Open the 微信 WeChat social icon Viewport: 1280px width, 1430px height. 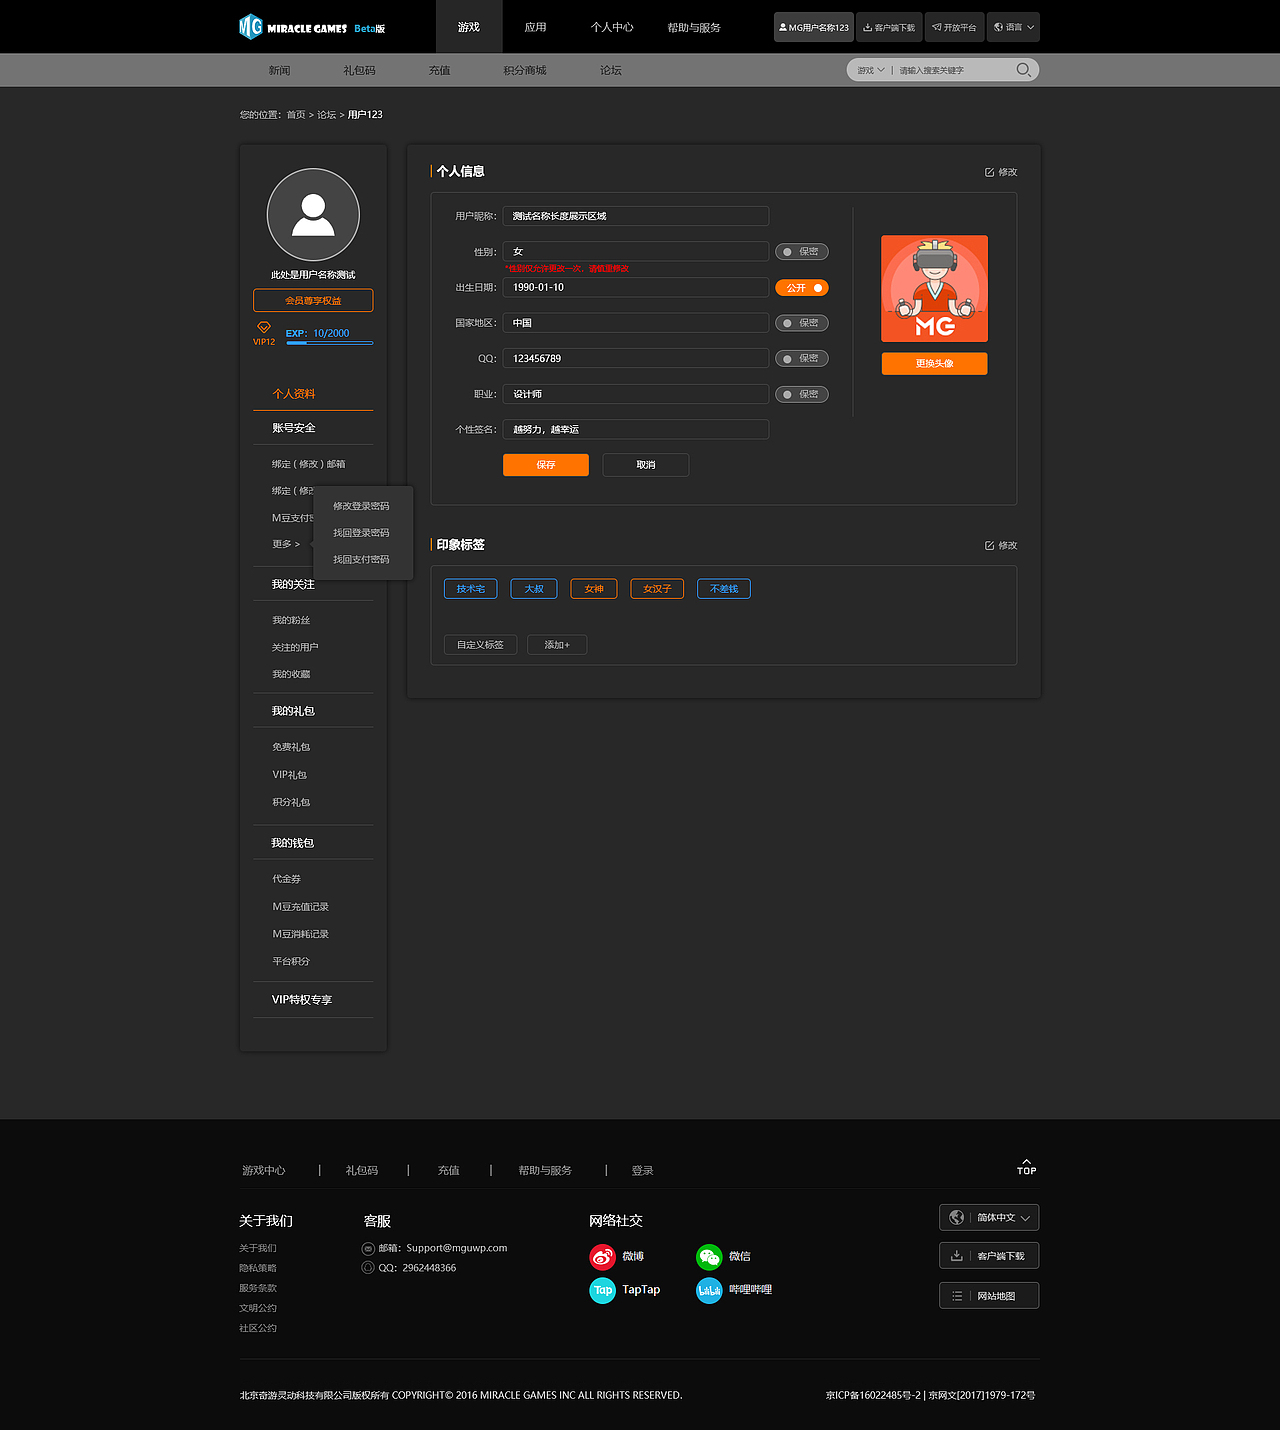[709, 1256]
